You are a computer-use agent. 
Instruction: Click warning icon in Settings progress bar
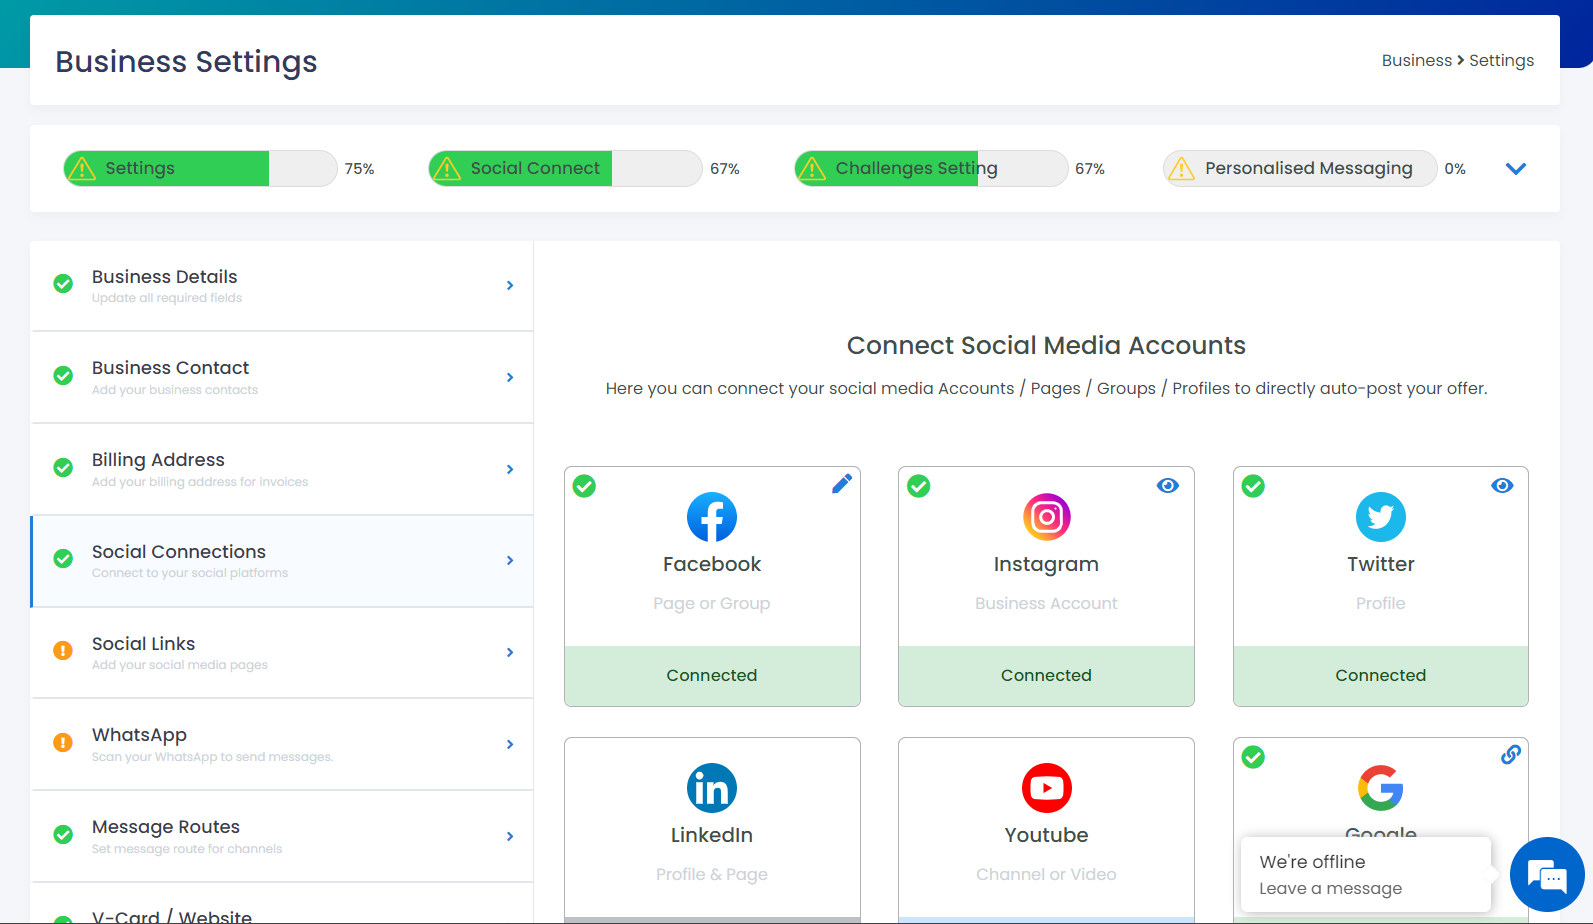[x=82, y=169]
